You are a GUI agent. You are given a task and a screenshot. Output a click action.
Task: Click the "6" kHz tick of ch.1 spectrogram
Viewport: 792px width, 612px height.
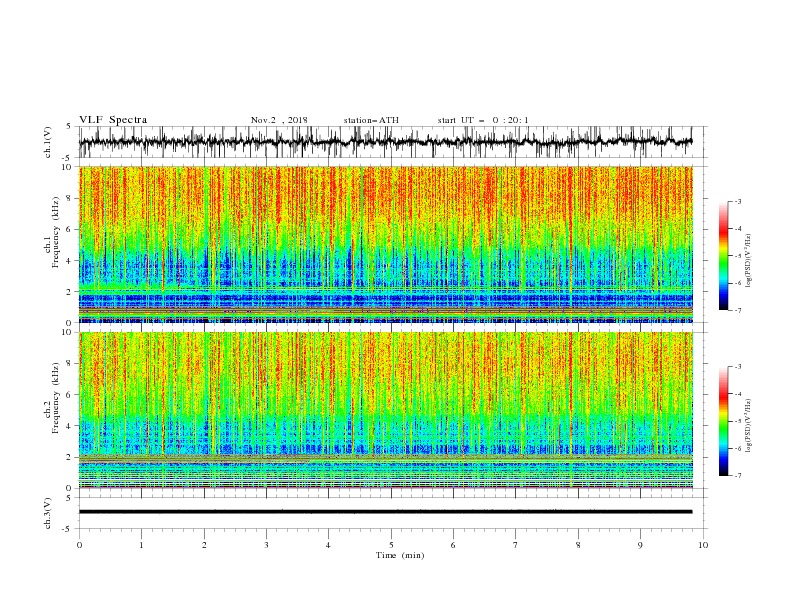click(69, 229)
